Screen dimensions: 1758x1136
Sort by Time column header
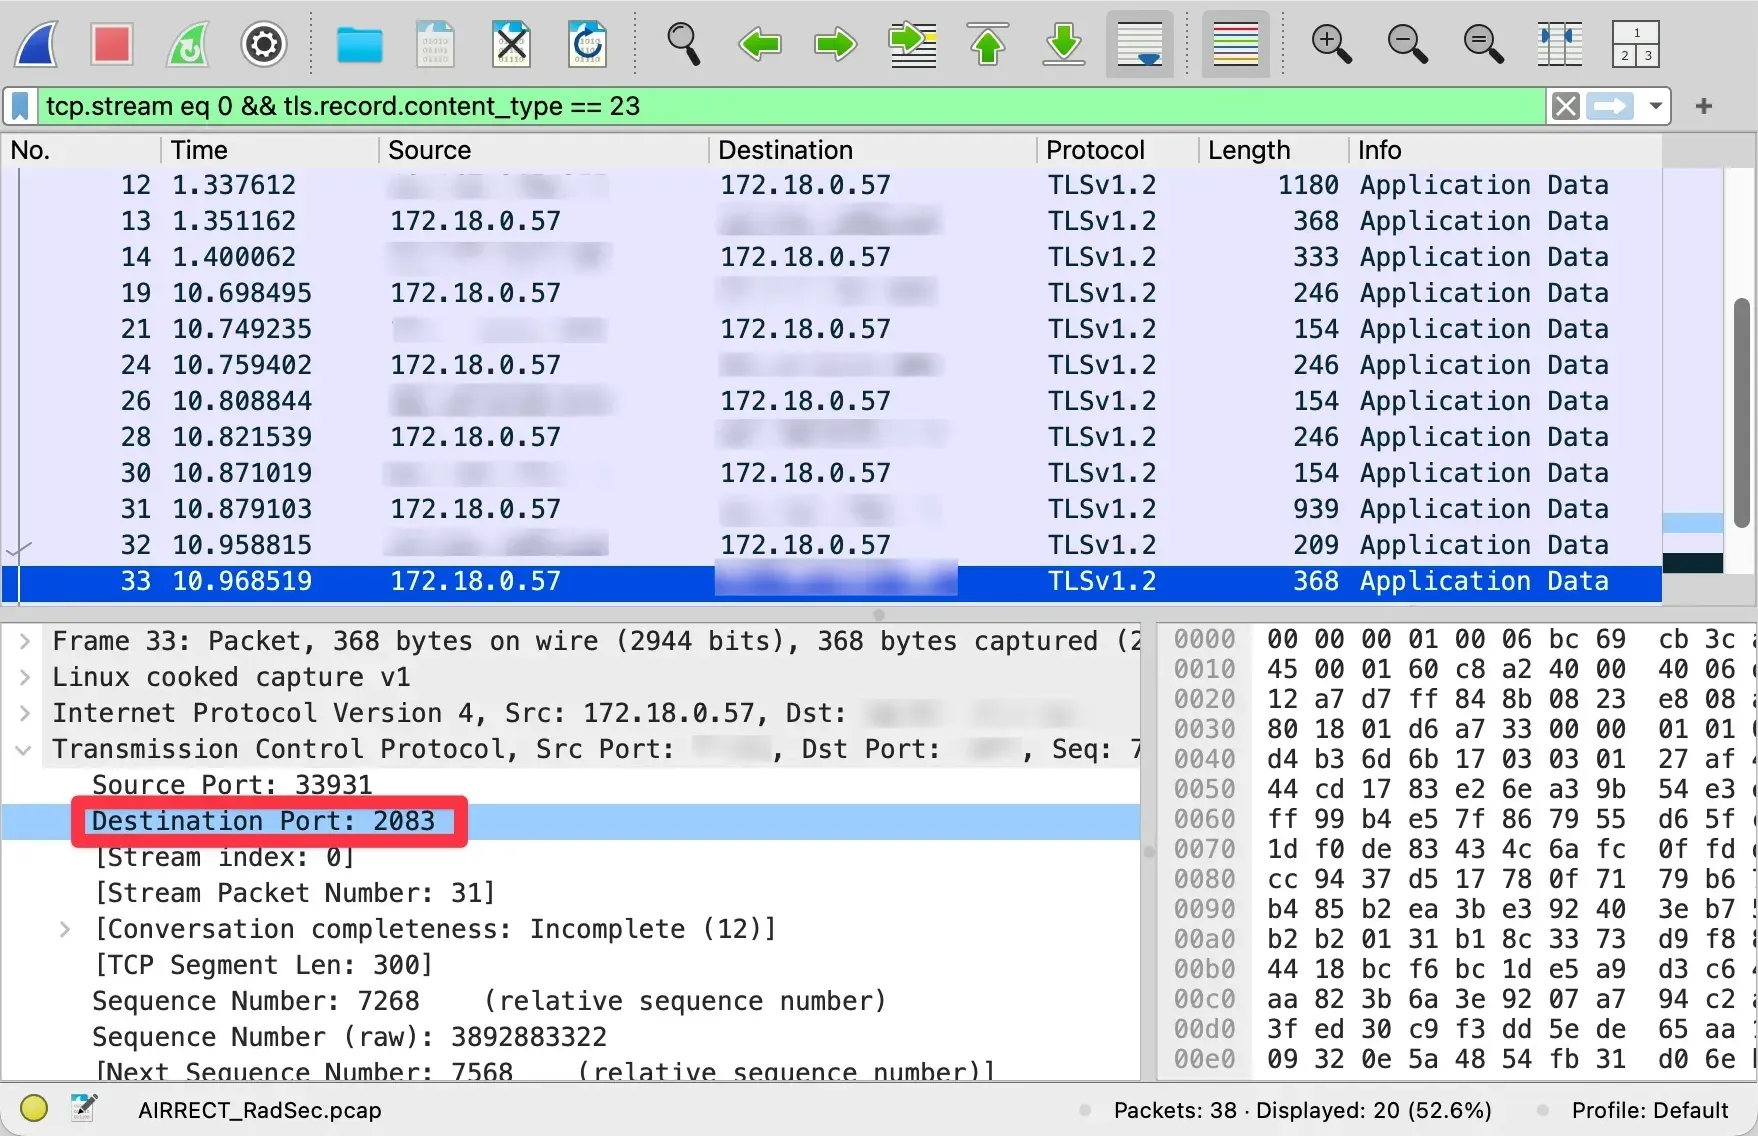tap(270, 150)
